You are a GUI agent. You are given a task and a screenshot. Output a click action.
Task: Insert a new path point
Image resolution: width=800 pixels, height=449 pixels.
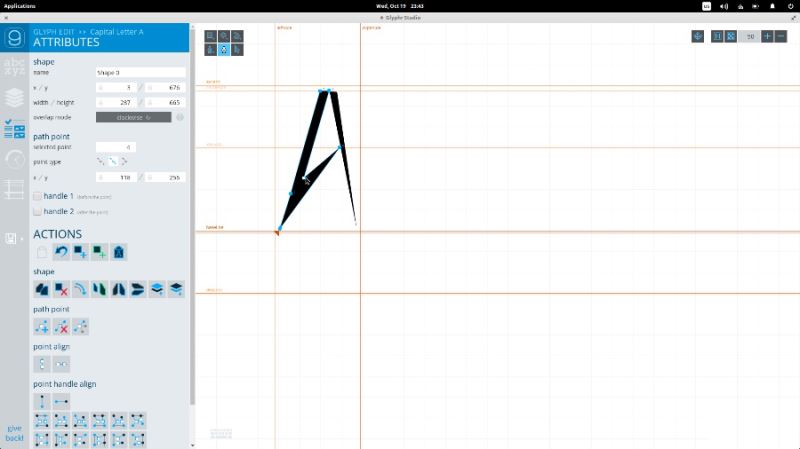tap(42, 327)
